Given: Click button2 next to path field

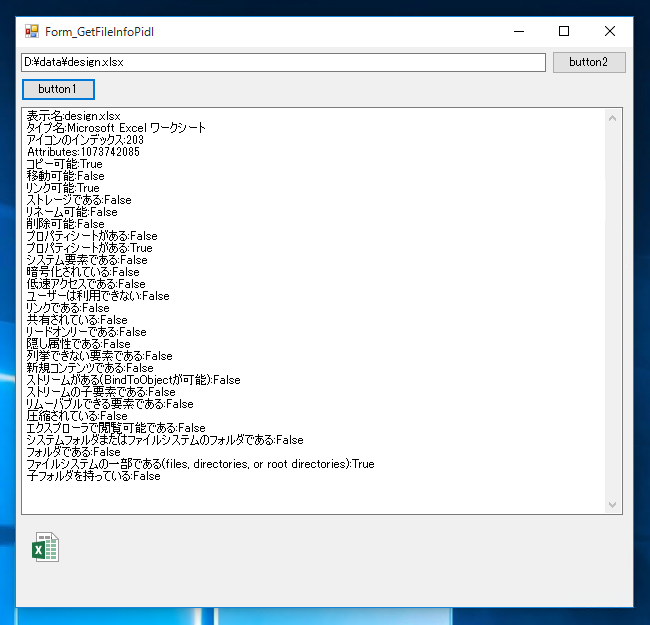Looking at the screenshot, I should tap(589, 62).
